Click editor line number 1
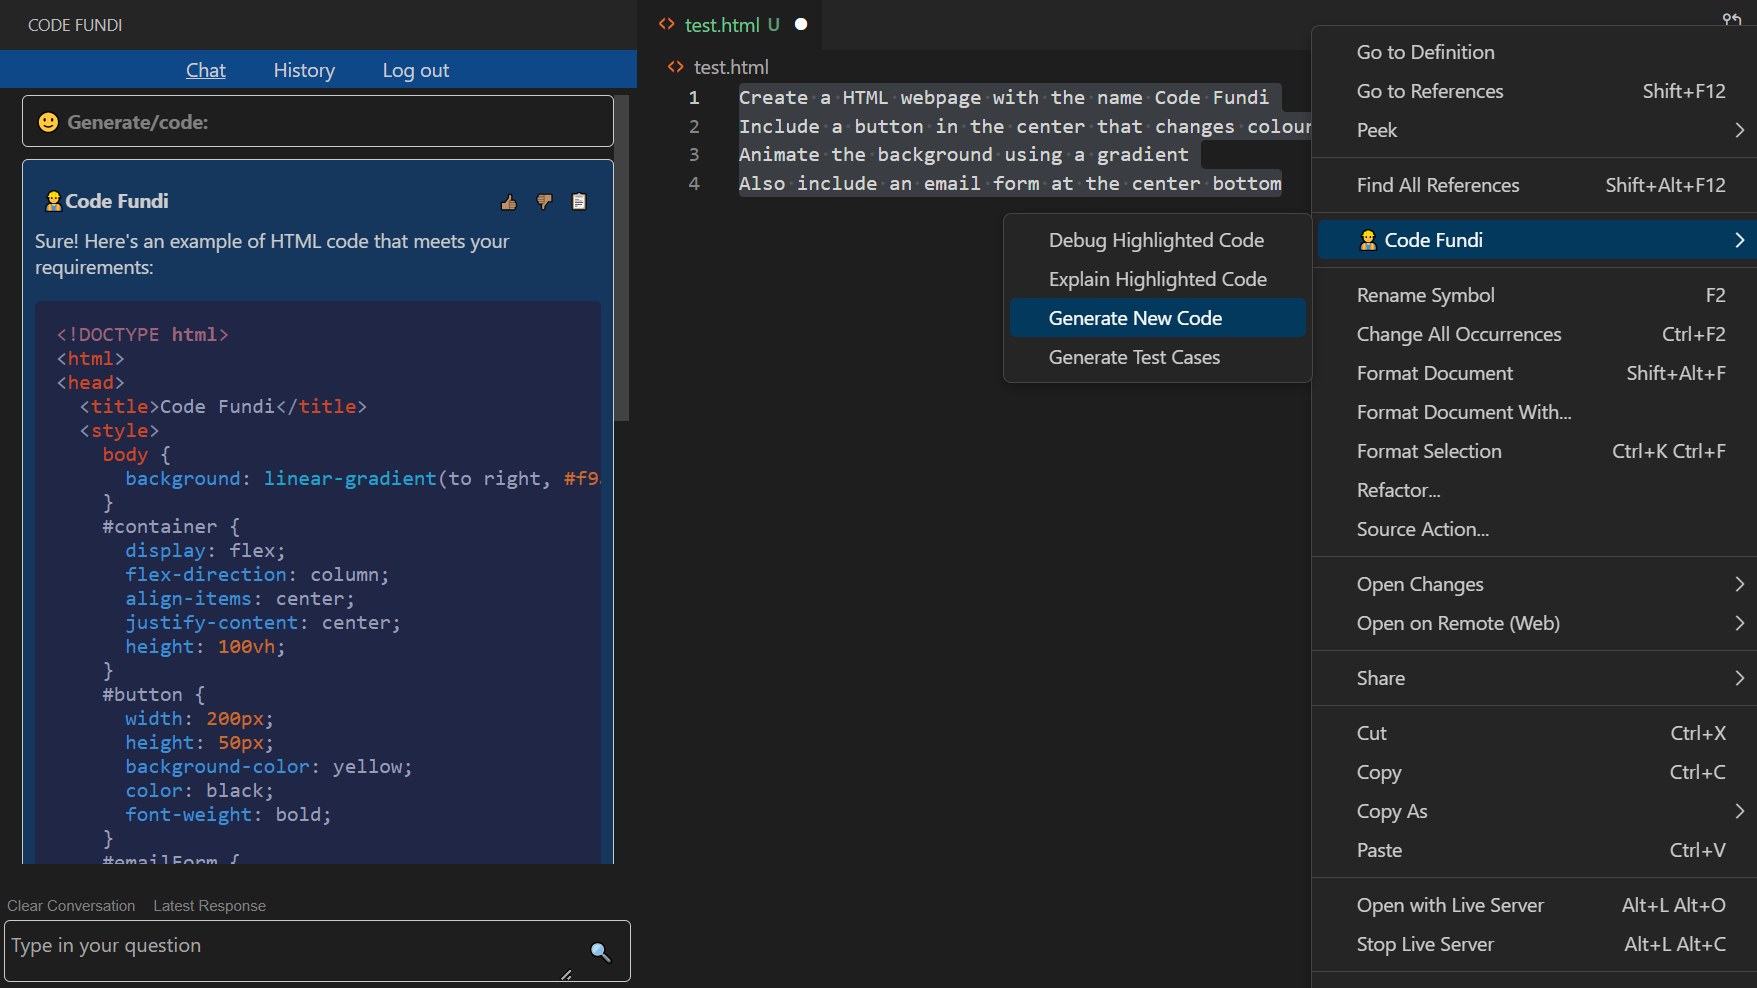Screen dimensions: 1757x988 (x=694, y=98)
